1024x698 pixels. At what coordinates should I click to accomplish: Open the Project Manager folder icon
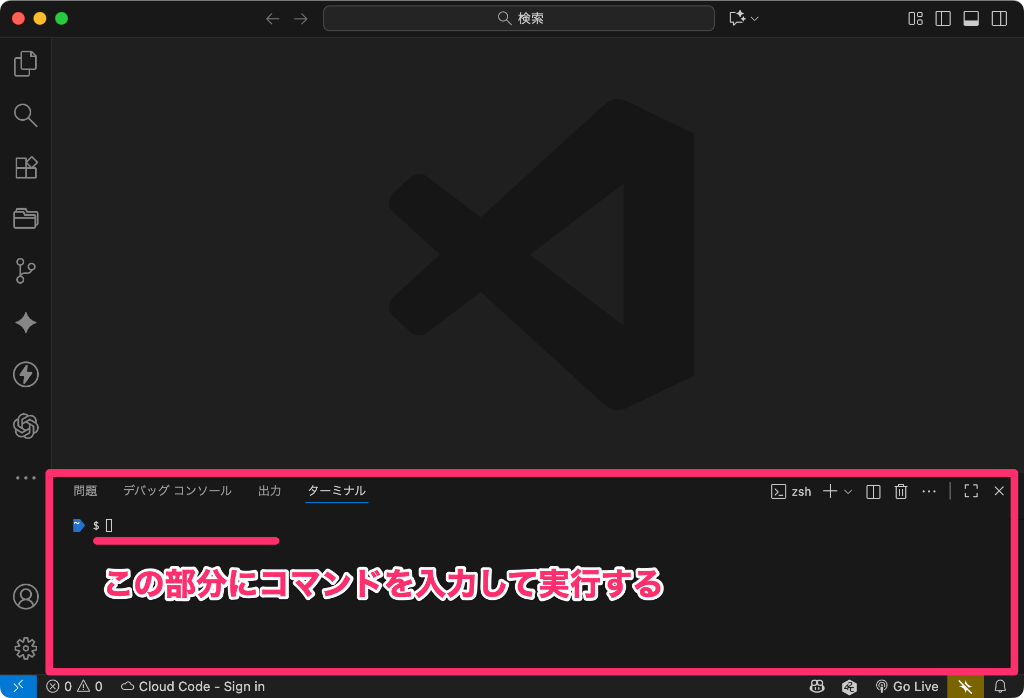click(25, 218)
